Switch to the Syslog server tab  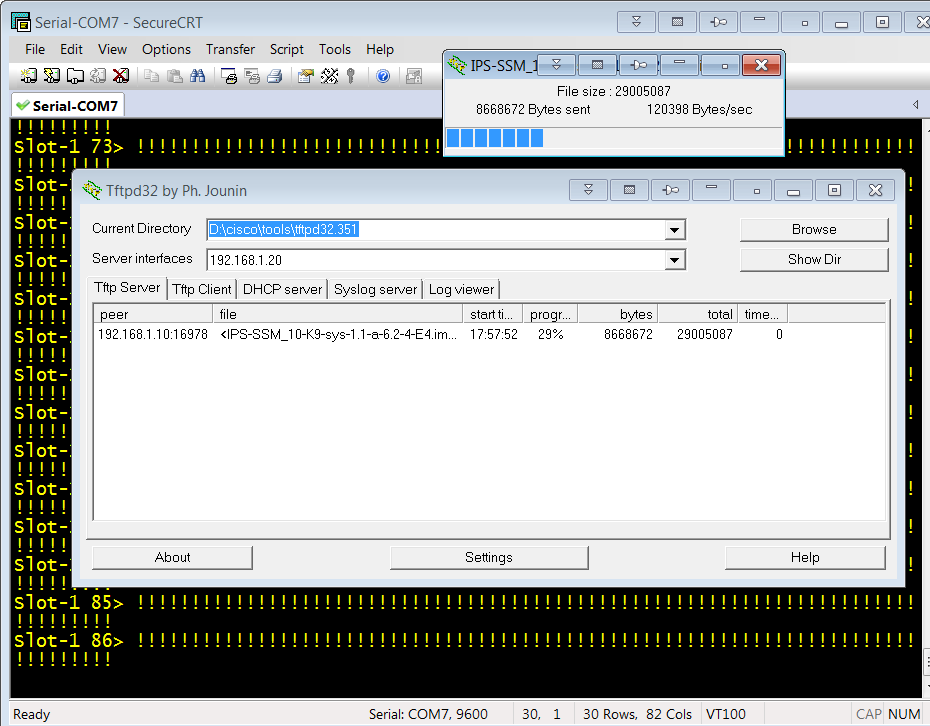point(375,289)
